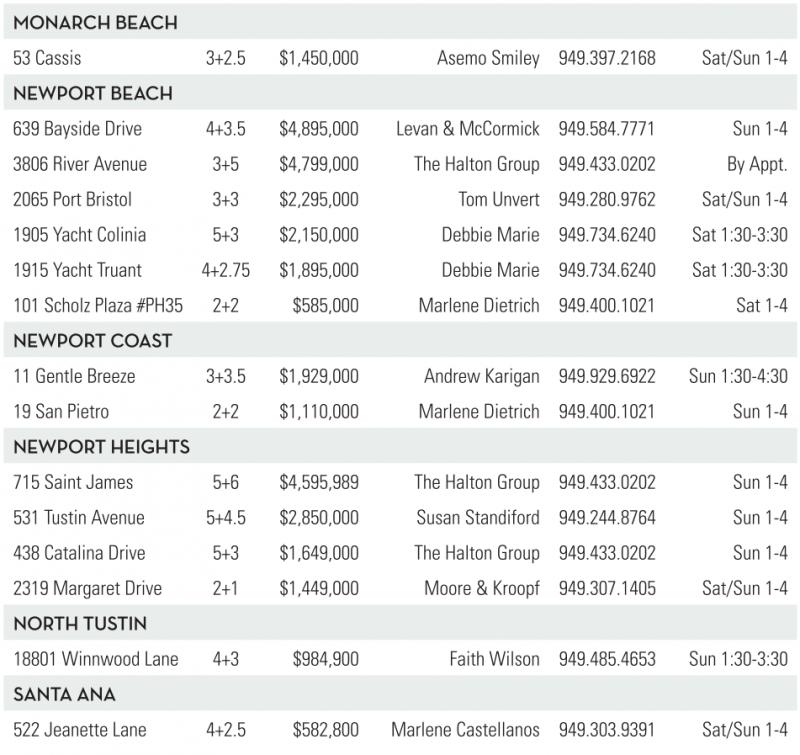Image resolution: width=800 pixels, height=755 pixels.
Task: Click agent Faith Wilson
Action: tap(494, 659)
